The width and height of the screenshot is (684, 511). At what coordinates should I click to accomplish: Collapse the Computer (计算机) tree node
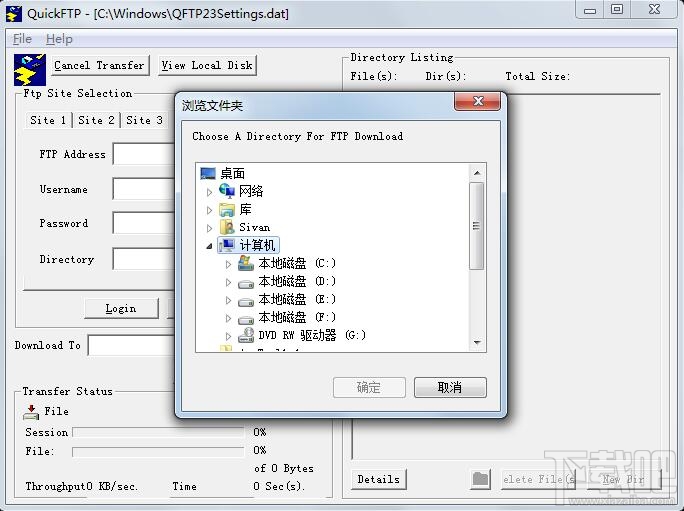point(209,246)
